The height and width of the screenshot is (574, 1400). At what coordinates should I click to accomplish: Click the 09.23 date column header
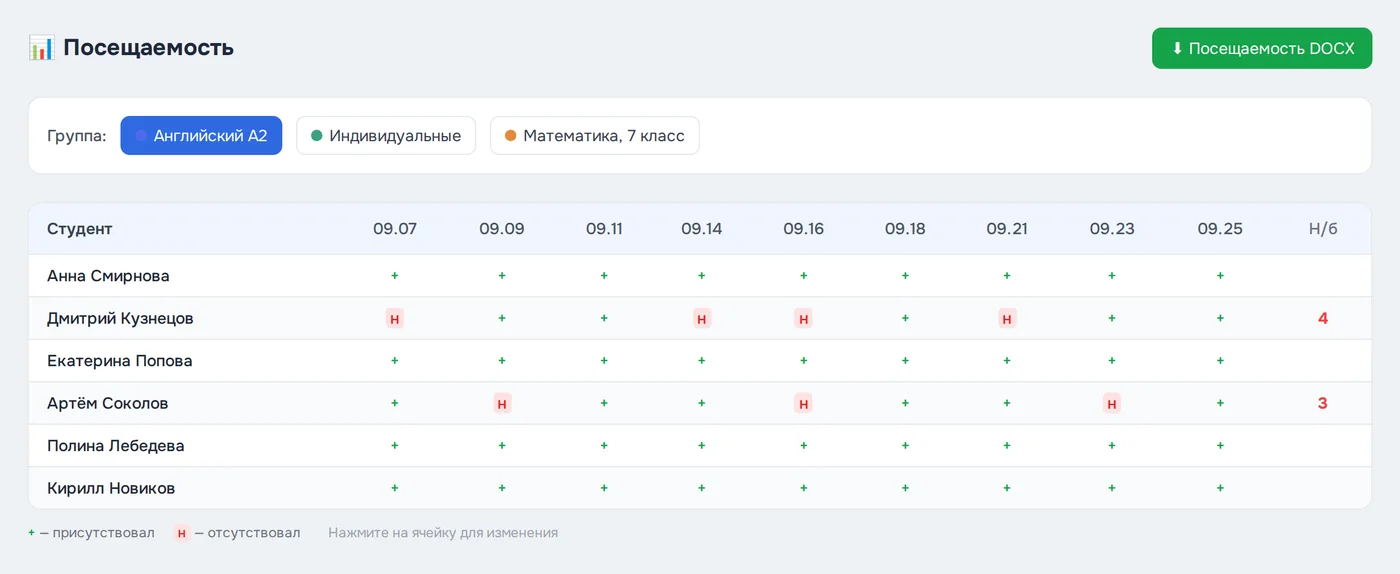click(1112, 229)
